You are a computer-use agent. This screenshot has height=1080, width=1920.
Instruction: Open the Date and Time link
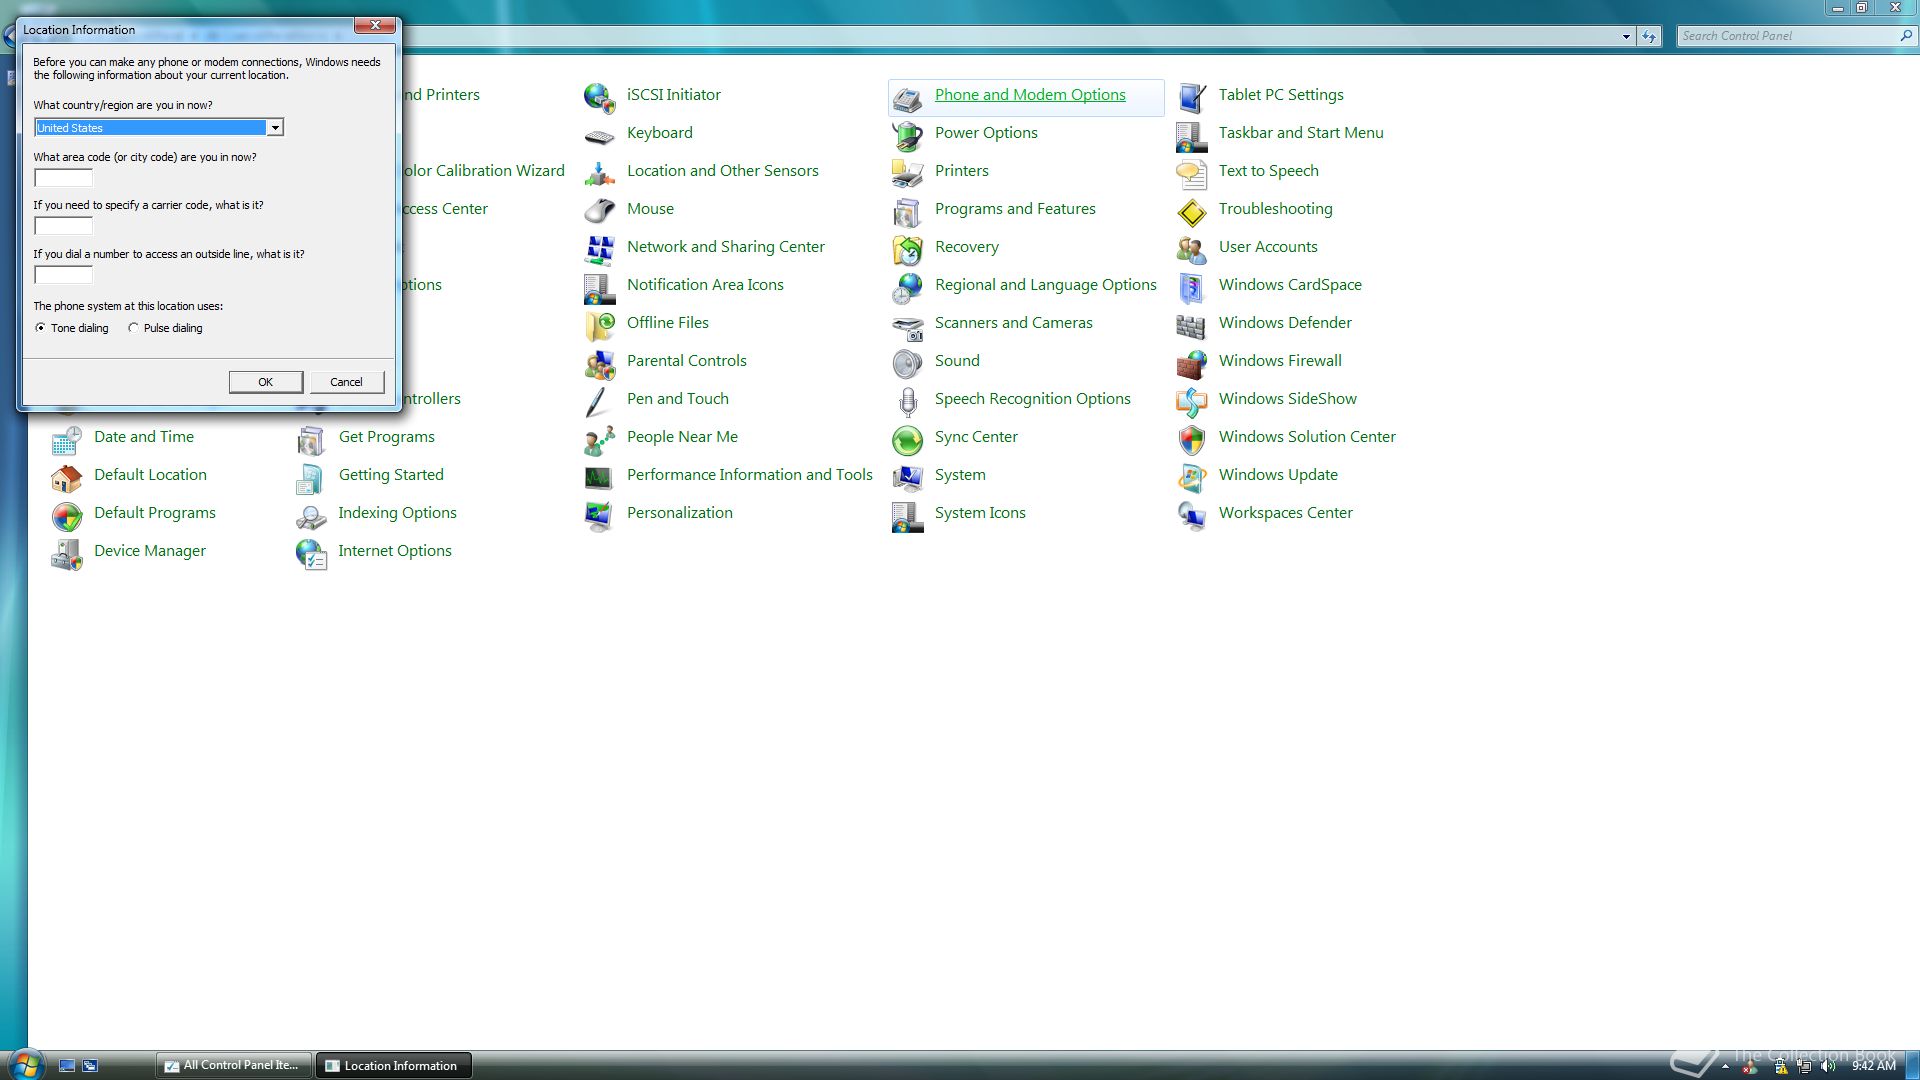pyautogui.click(x=144, y=437)
